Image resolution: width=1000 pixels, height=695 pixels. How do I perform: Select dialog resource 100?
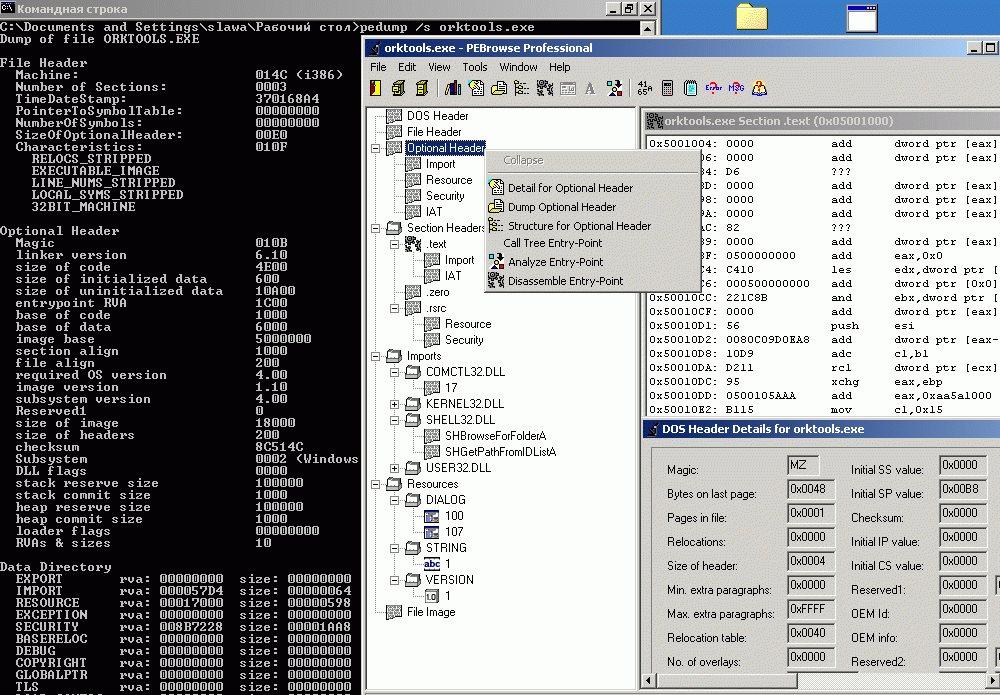tap(454, 516)
